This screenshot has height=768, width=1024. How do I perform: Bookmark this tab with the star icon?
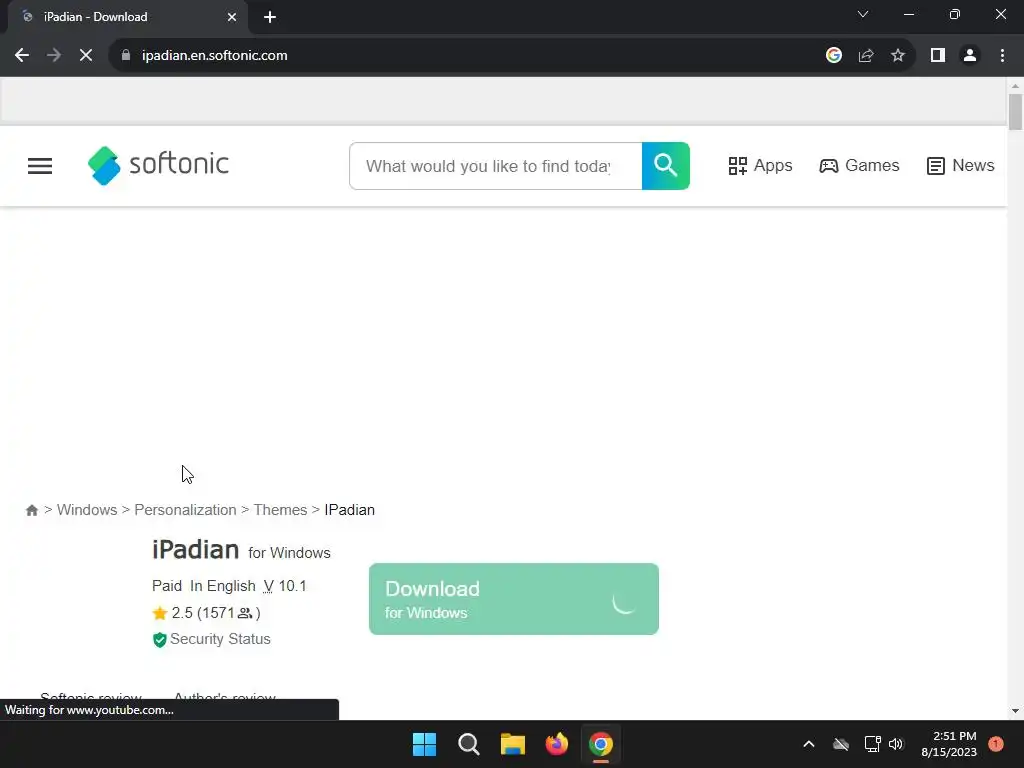pos(898,56)
